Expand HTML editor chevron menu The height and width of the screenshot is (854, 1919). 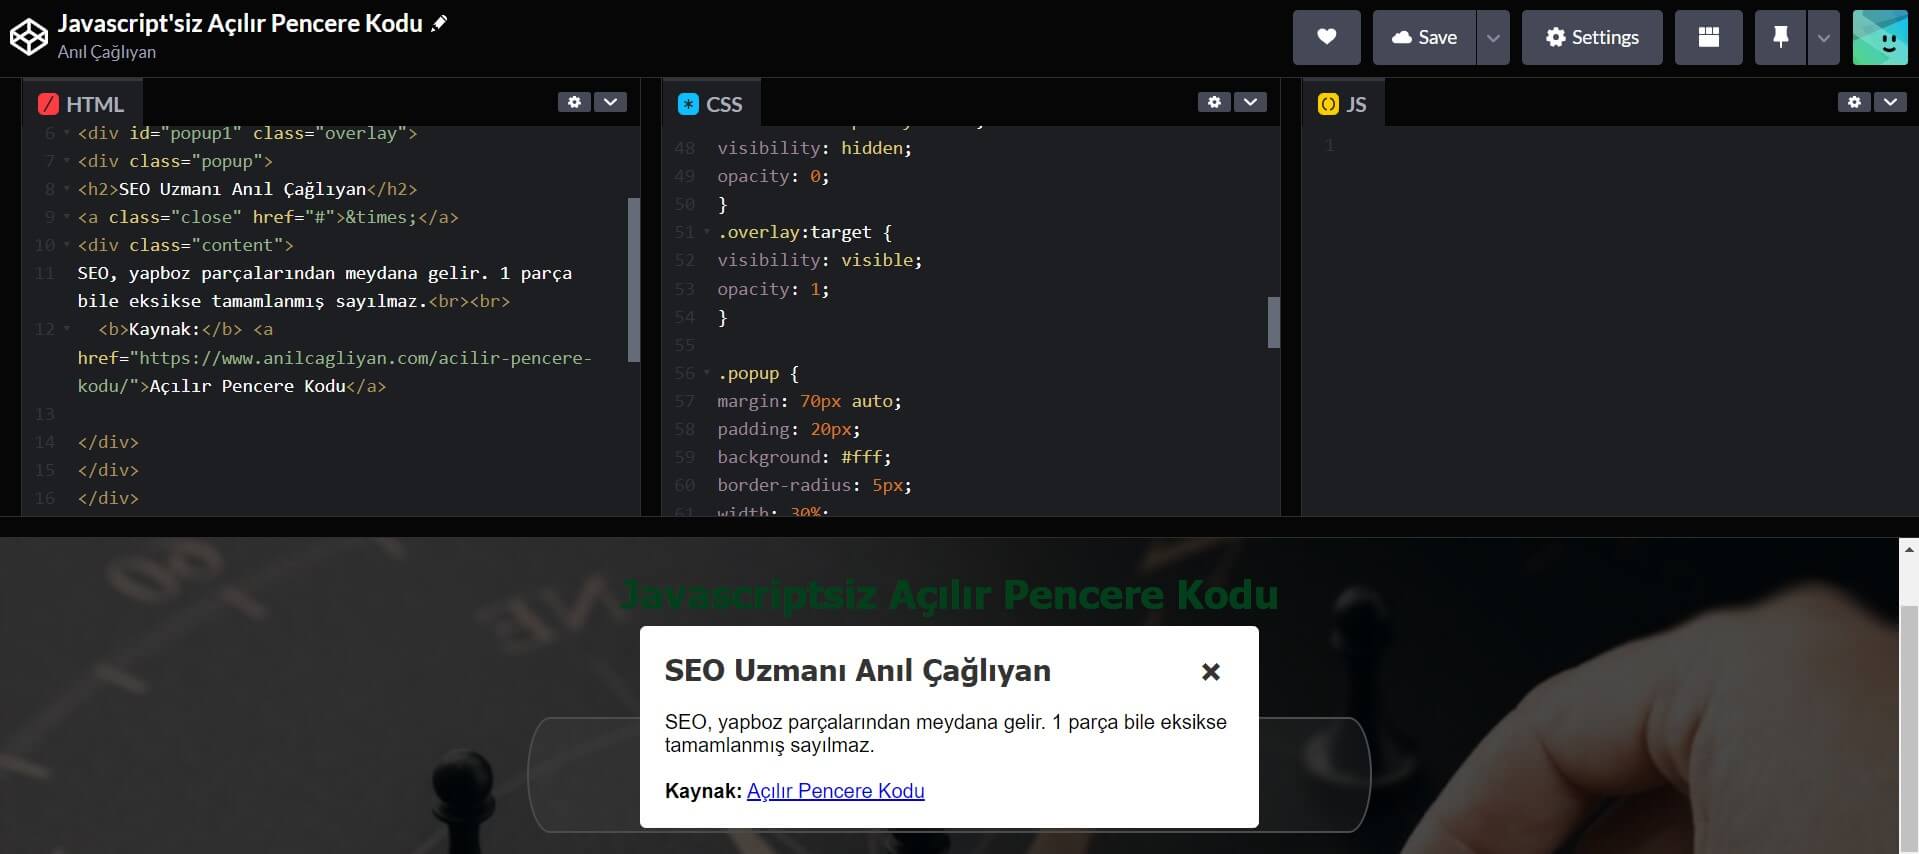point(610,102)
